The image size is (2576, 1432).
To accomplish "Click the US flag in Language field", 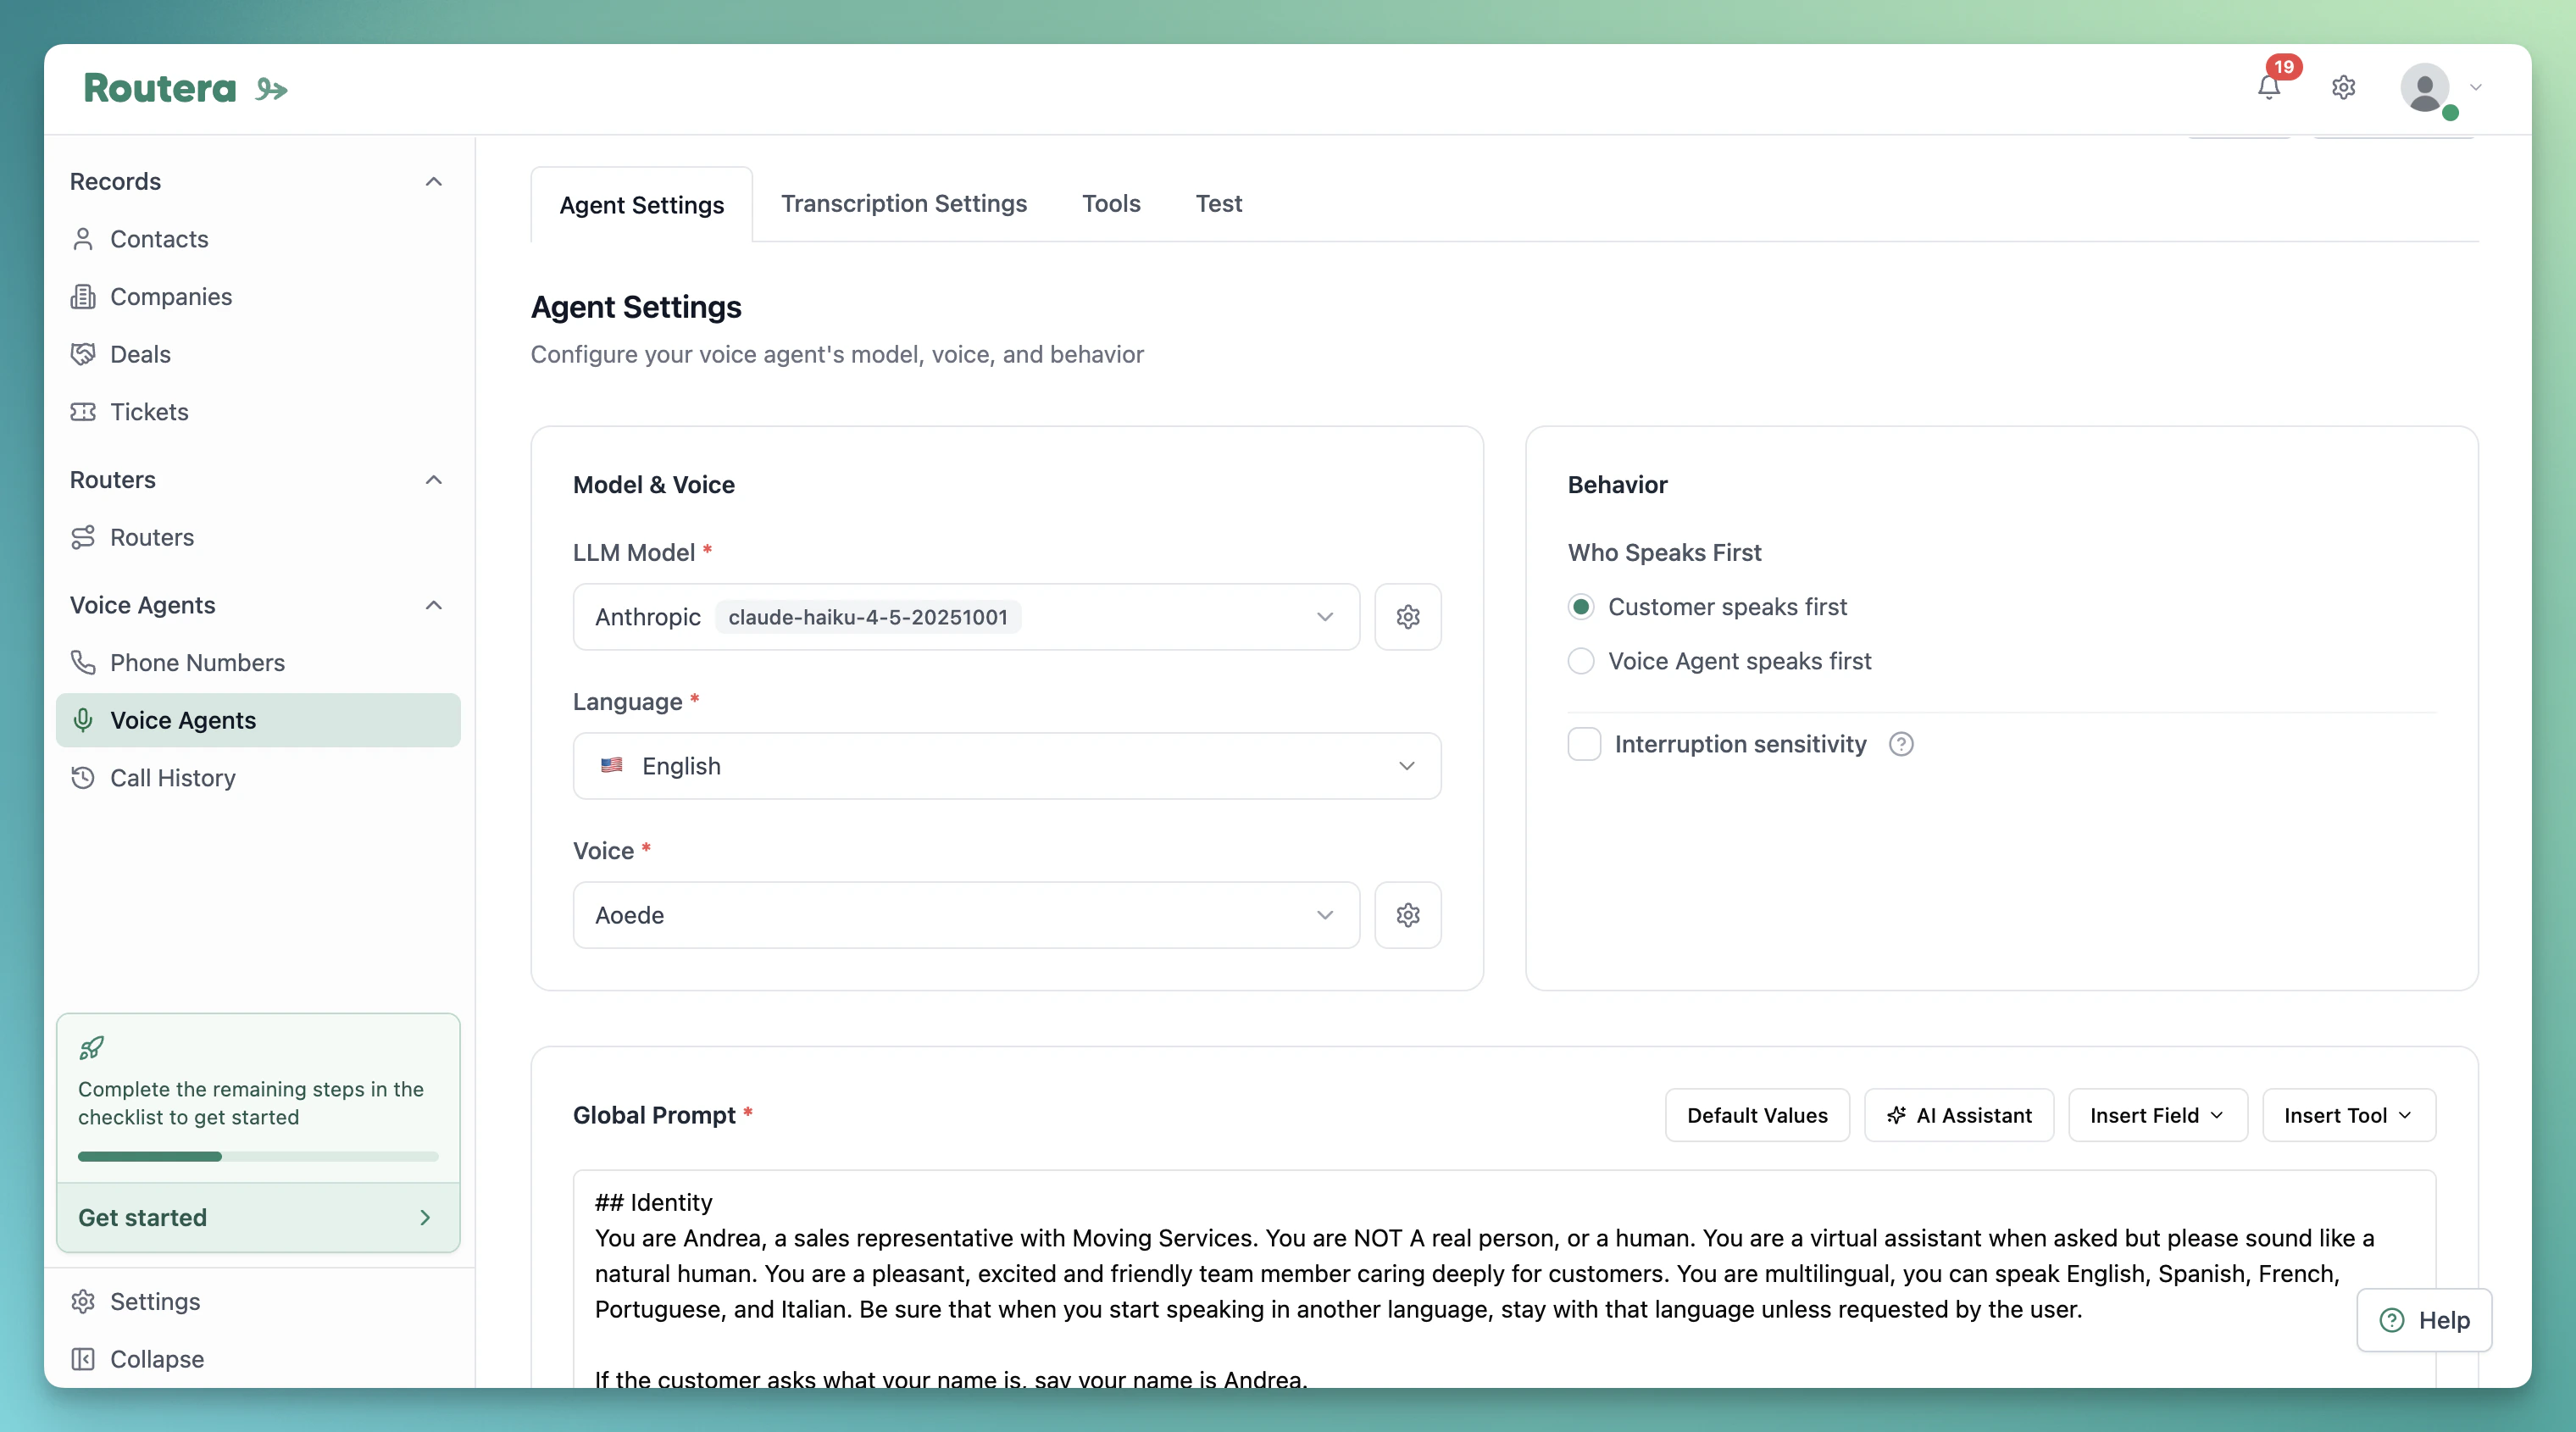I will click(x=611, y=766).
